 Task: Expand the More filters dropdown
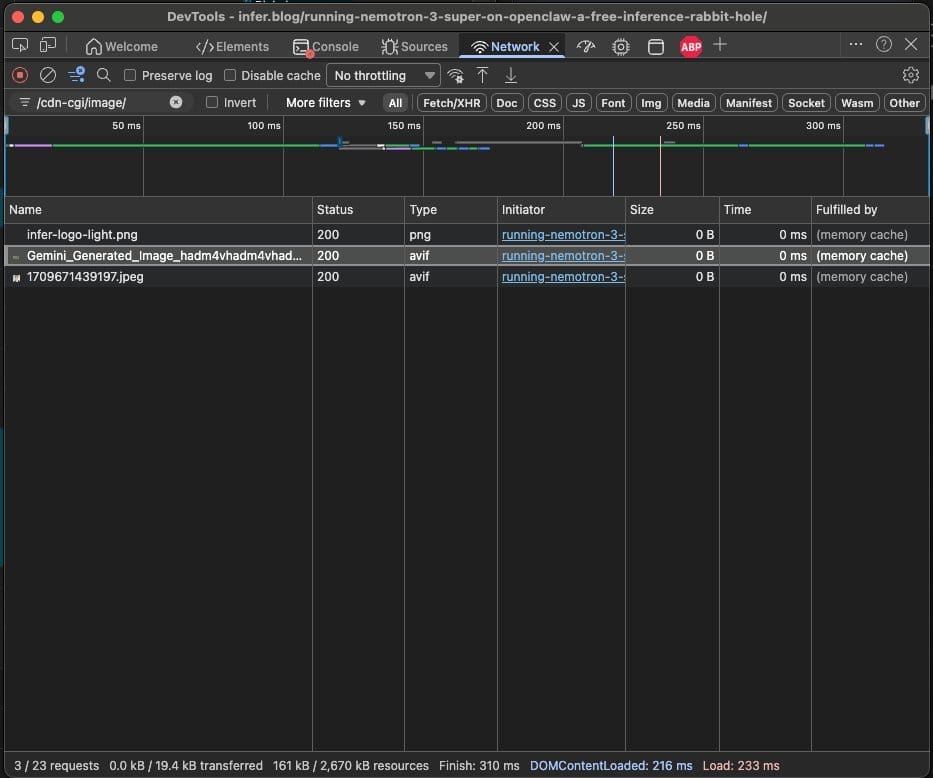click(x=325, y=102)
